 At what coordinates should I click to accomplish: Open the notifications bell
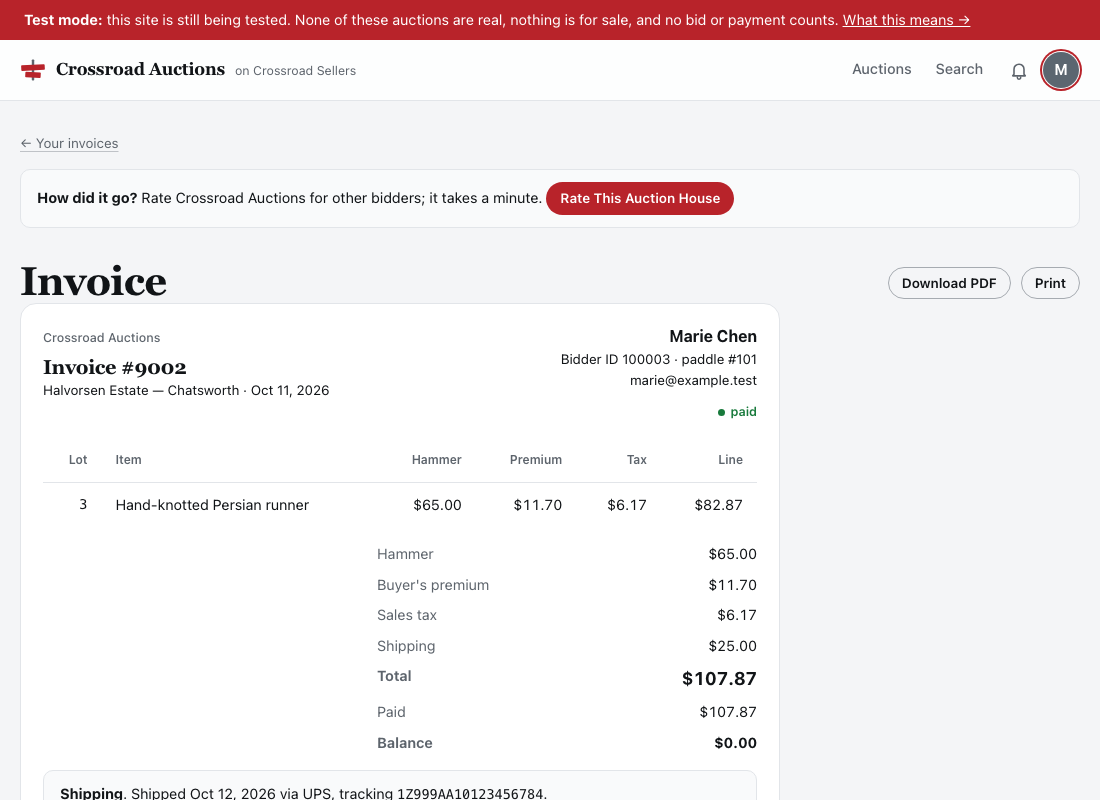[x=1019, y=71]
